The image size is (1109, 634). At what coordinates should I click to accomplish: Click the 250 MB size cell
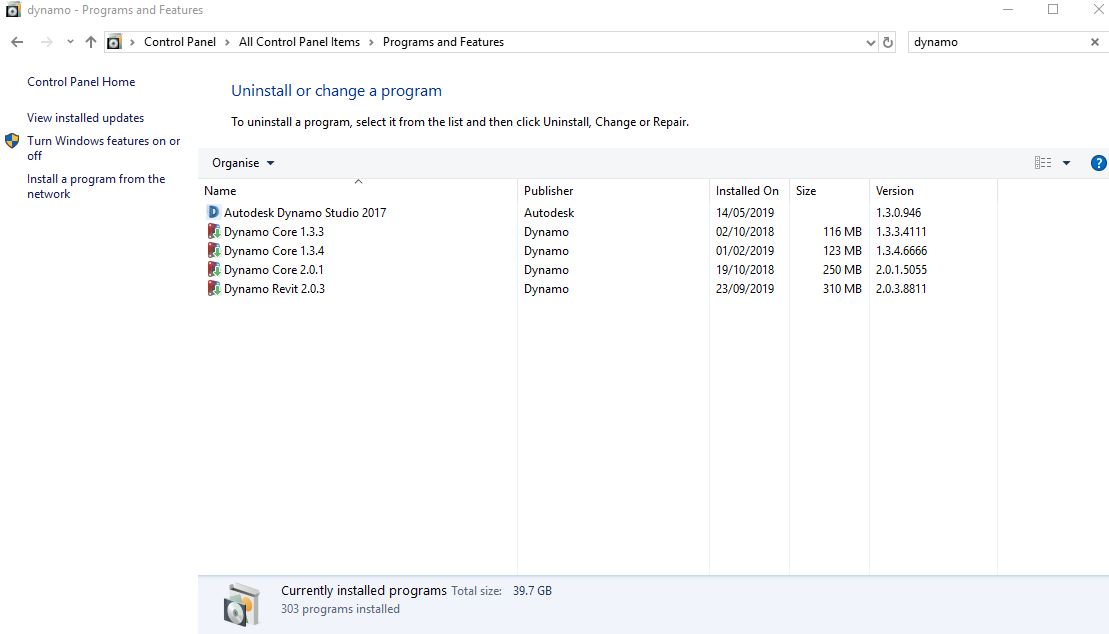click(842, 270)
